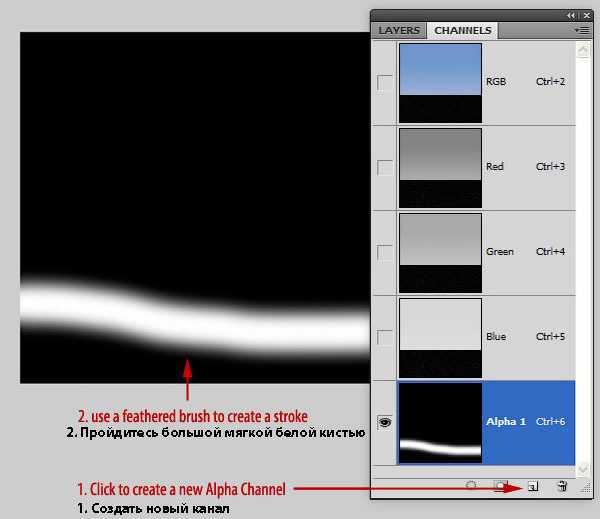This screenshot has width=600, height=519.
Task: Click the Ctrl+3 shortcut label
Action: point(550,166)
